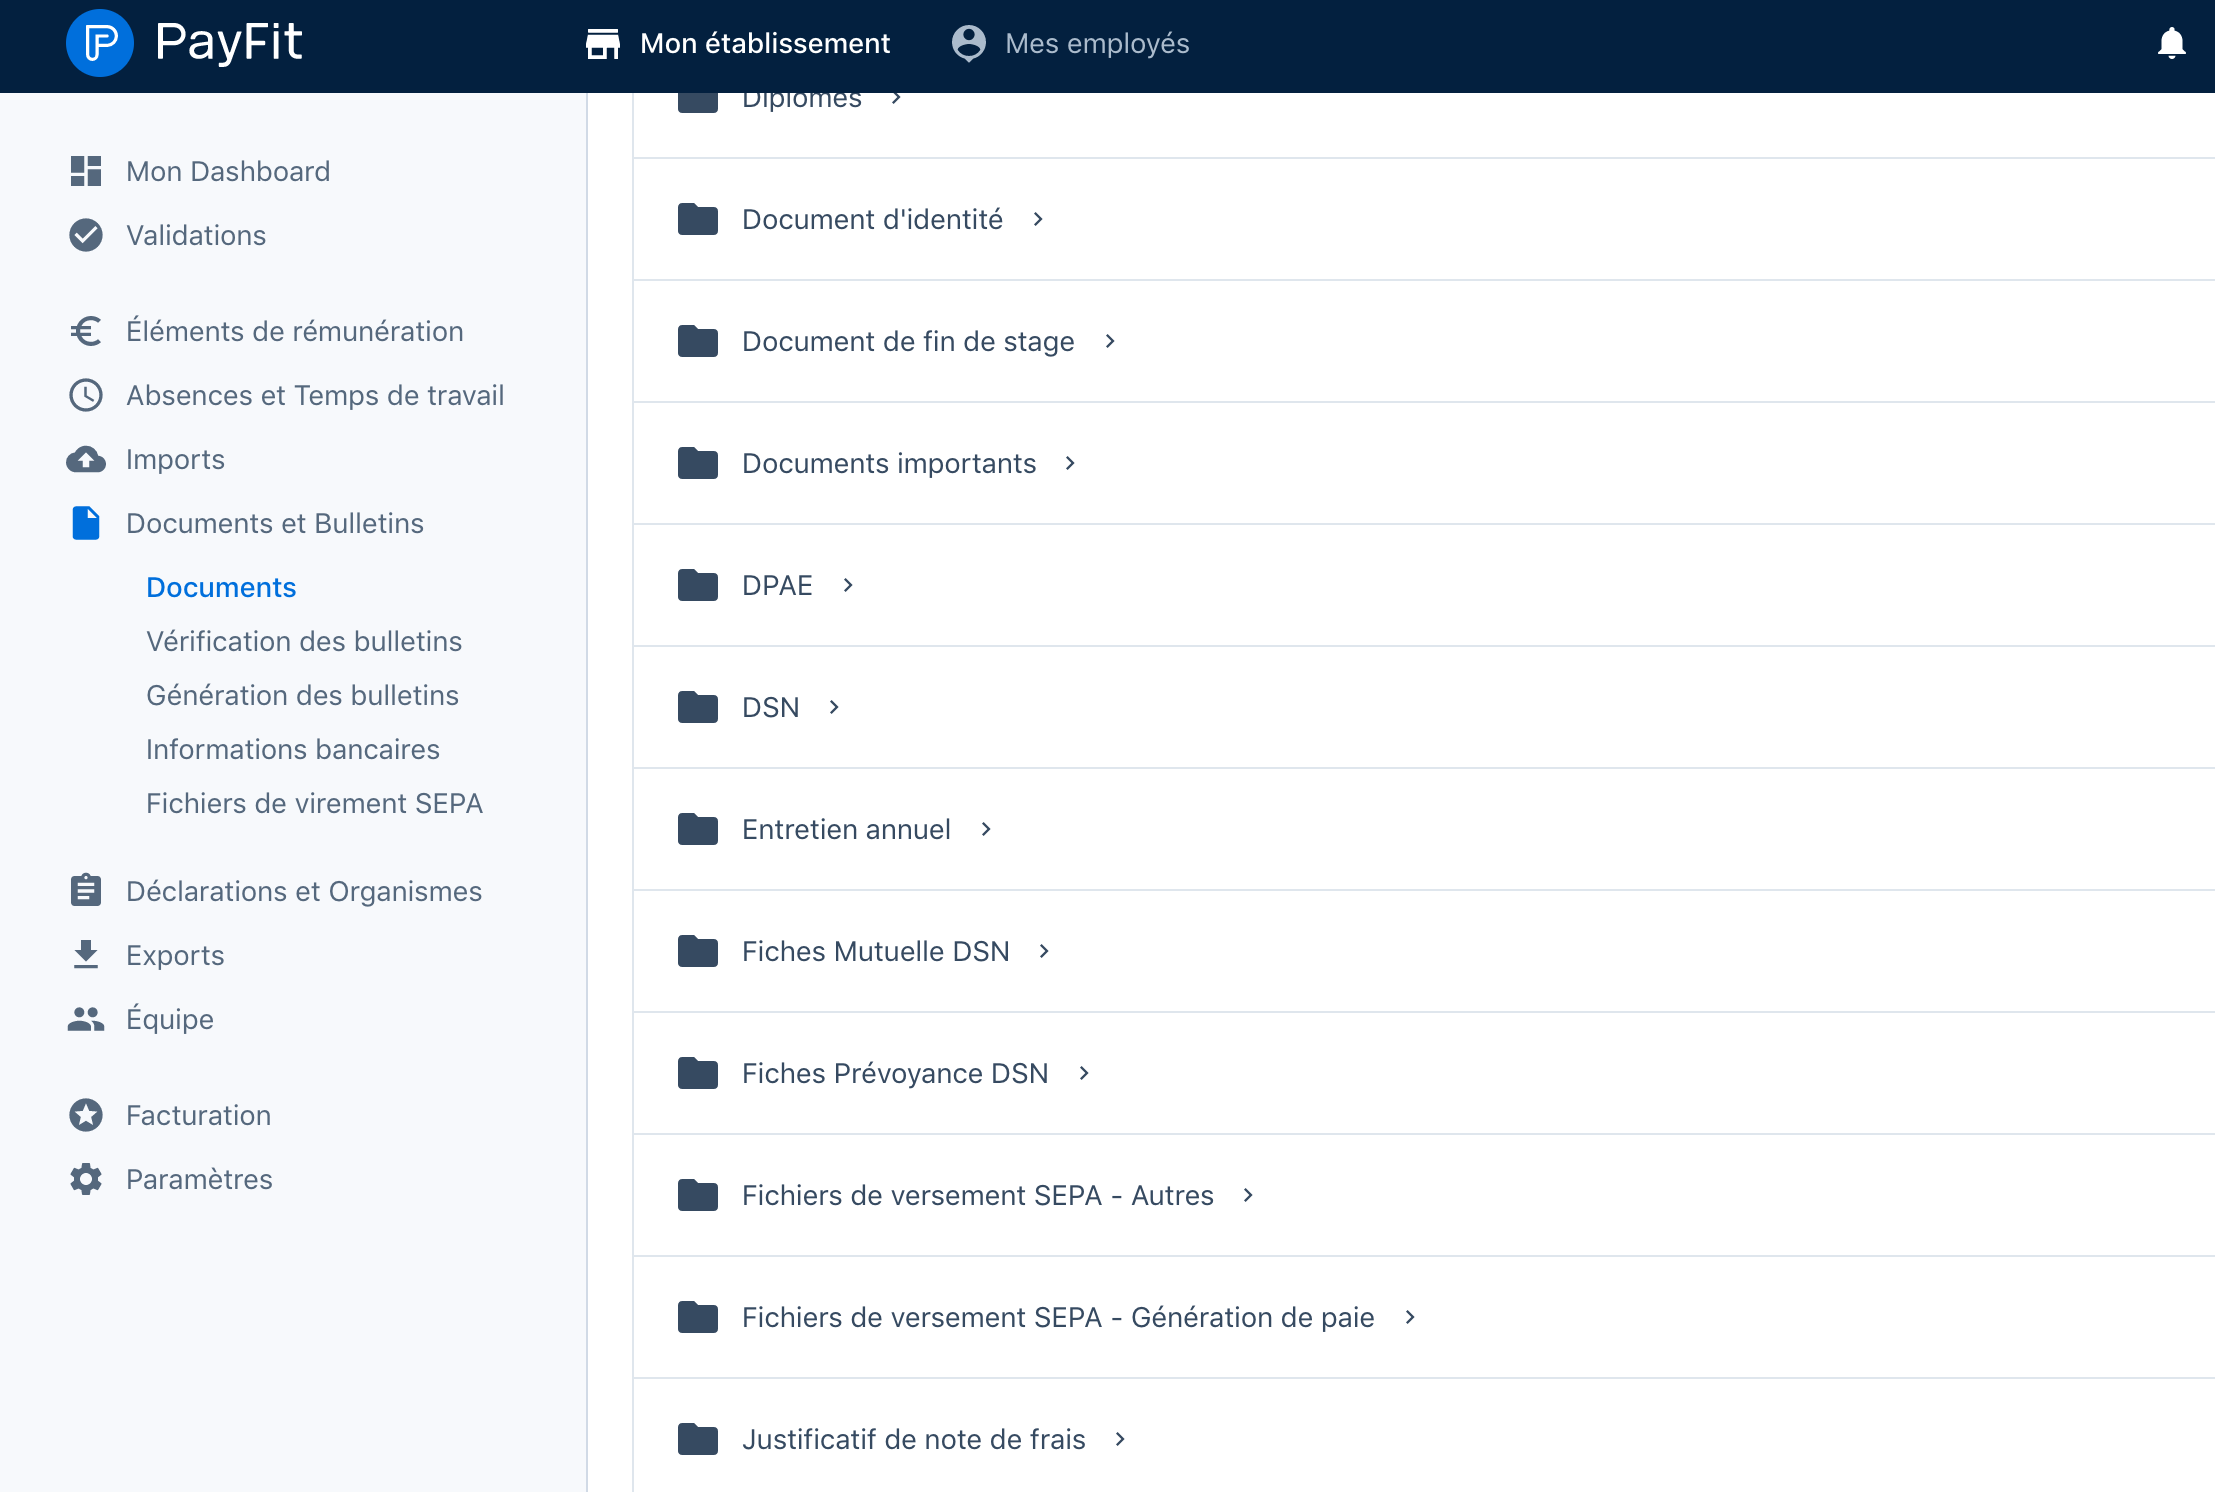Click the star icon for Facturation
2215x1492 pixels.
86,1115
